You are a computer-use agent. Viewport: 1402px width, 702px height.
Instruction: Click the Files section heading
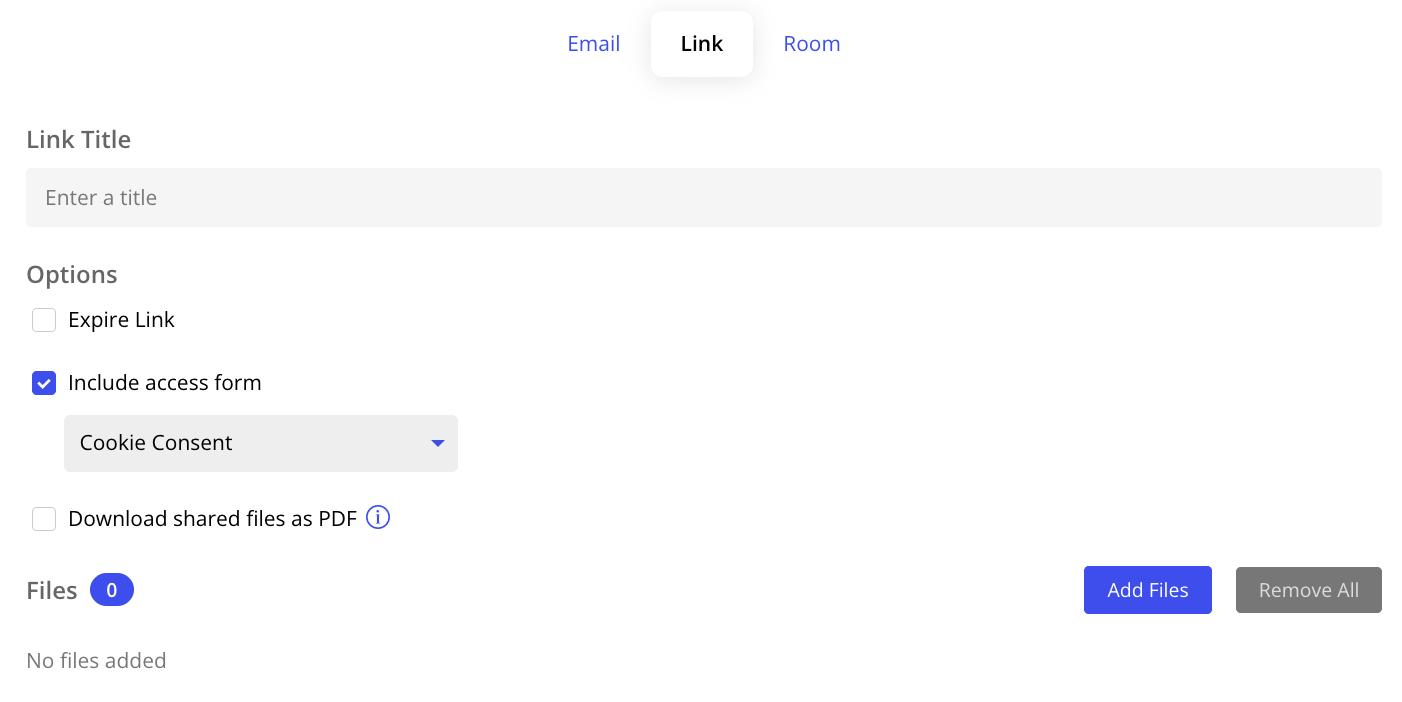pyautogui.click(x=51, y=590)
